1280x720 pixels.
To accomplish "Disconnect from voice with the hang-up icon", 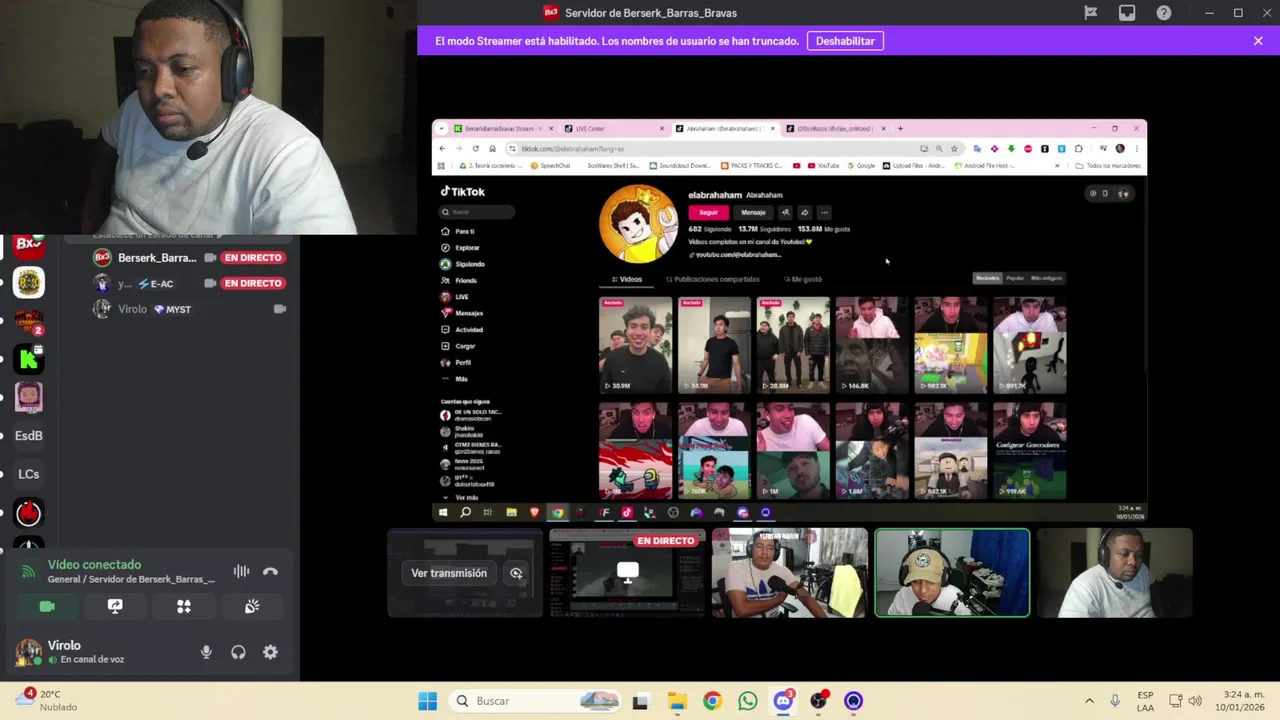I will point(270,572).
